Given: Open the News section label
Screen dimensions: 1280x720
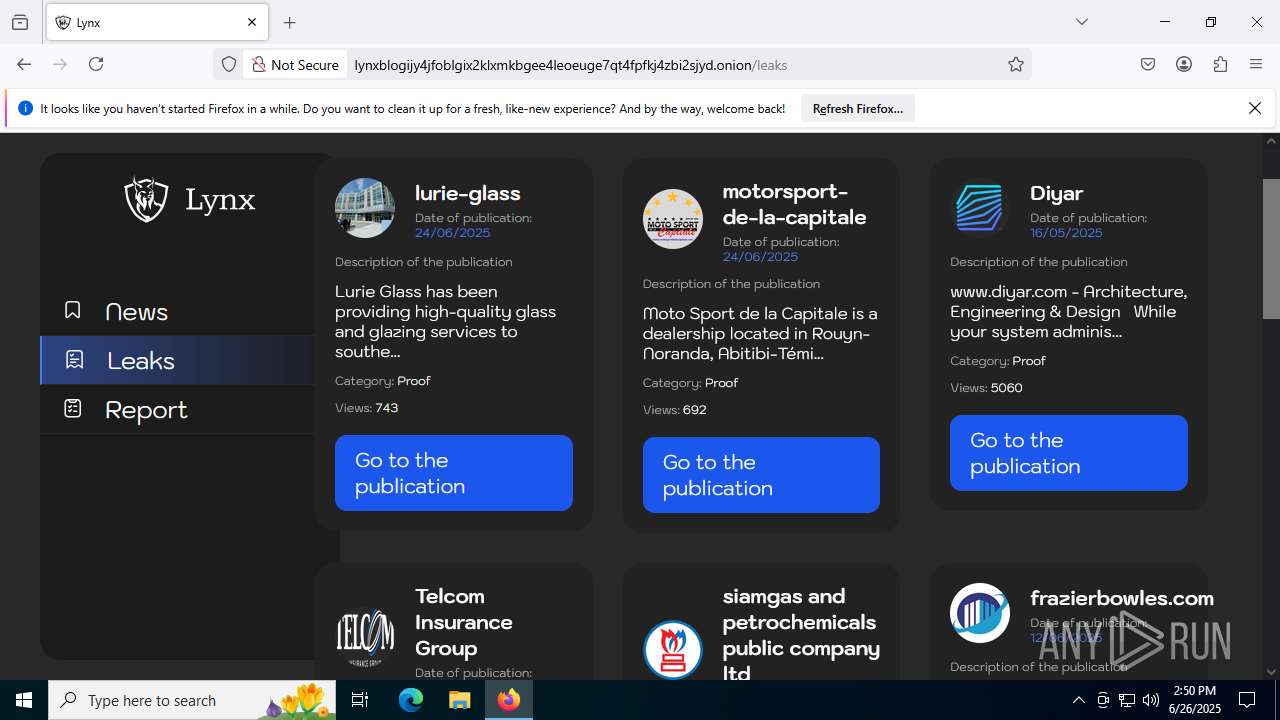Looking at the screenshot, I should click(136, 312).
